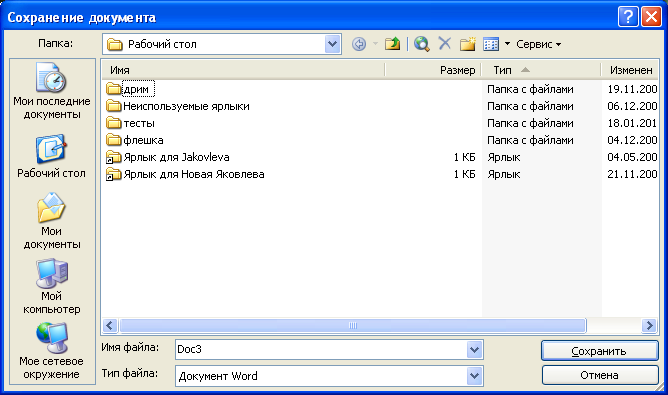Select the тесты folder
This screenshot has width=668, height=395.
click(139, 123)
